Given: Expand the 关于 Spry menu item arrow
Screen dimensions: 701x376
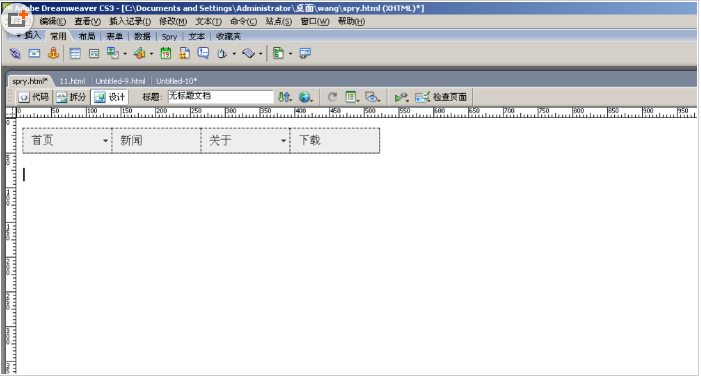Looking at the screenshot, I should 283,141.
